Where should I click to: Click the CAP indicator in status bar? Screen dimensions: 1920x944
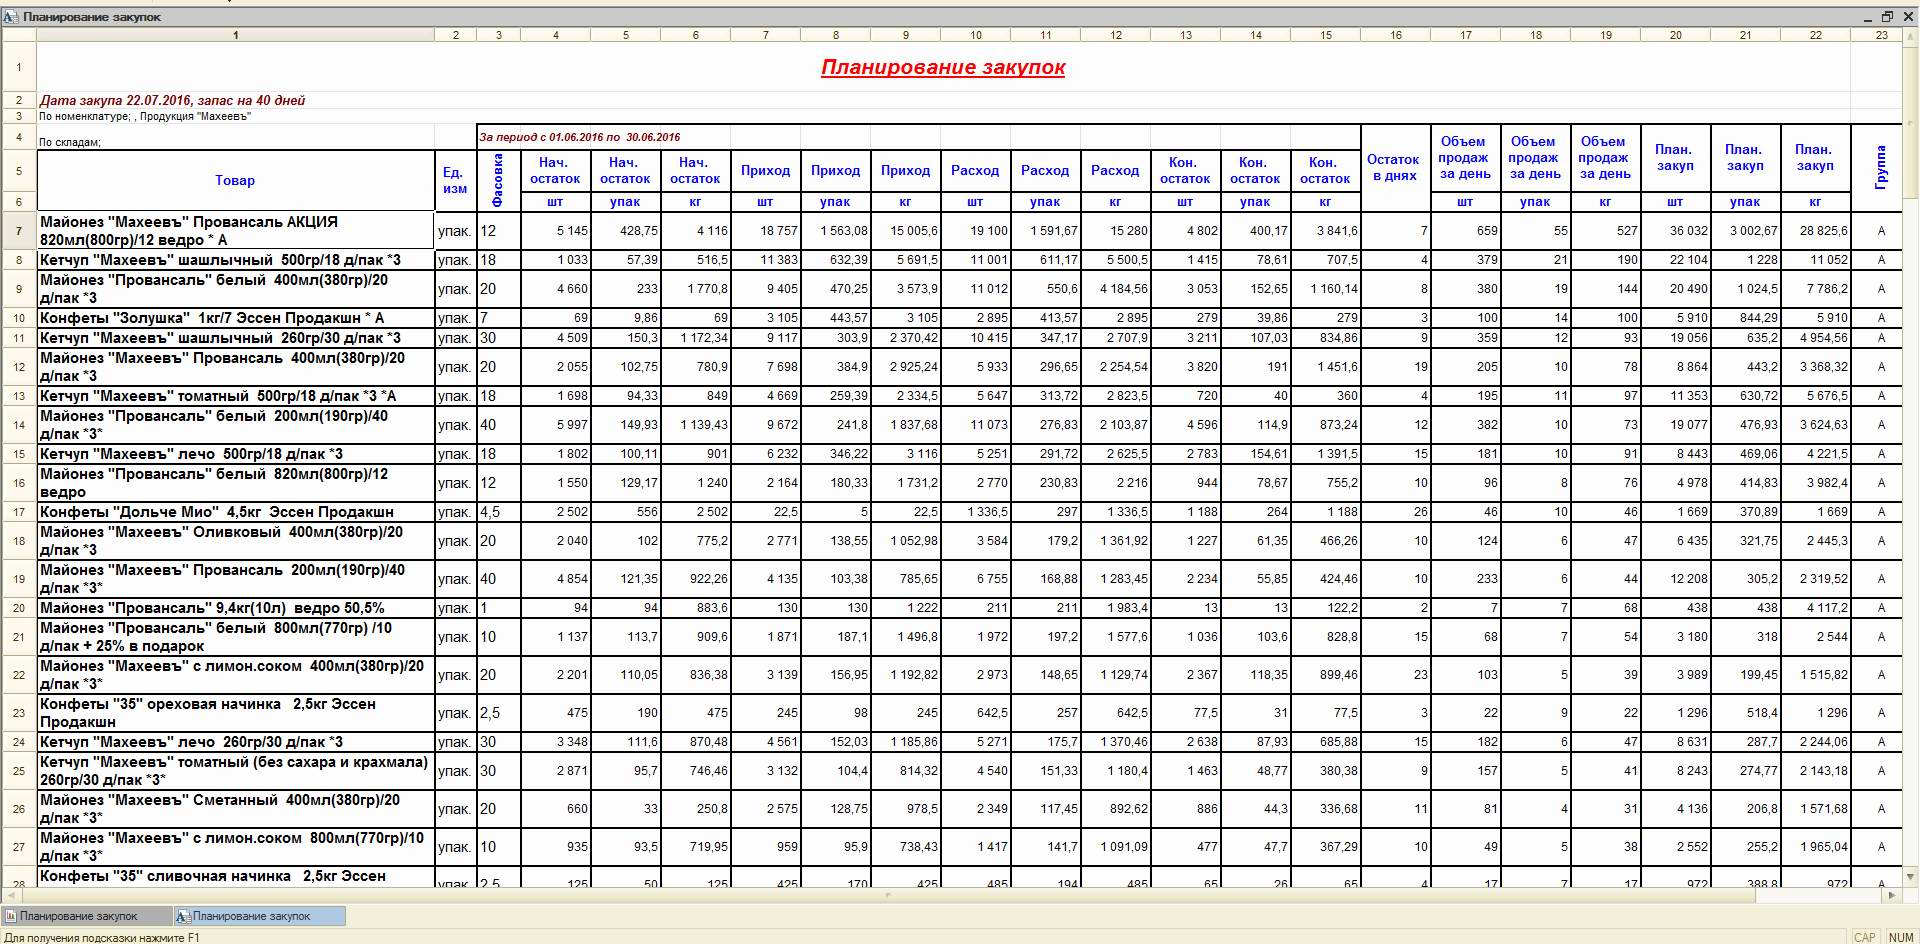[1865, 937]
